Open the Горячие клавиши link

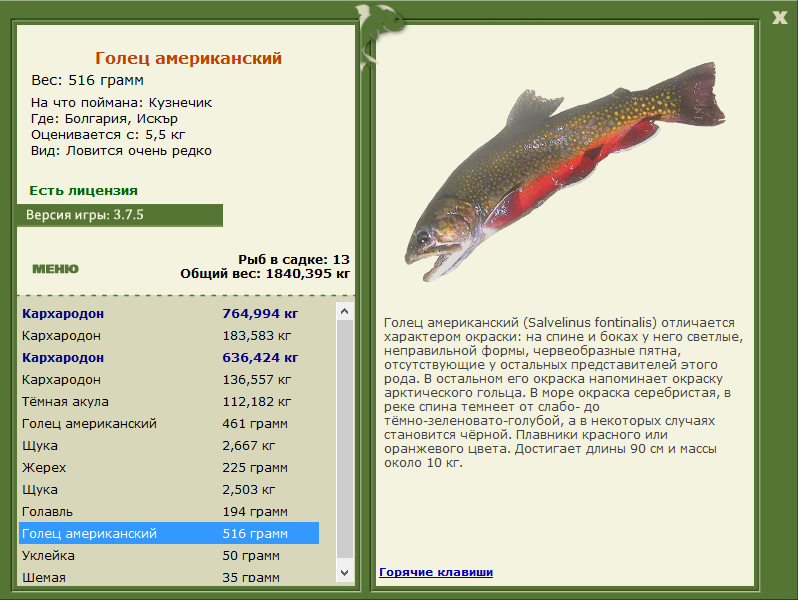pyautogui.click(x=436, y=572)
